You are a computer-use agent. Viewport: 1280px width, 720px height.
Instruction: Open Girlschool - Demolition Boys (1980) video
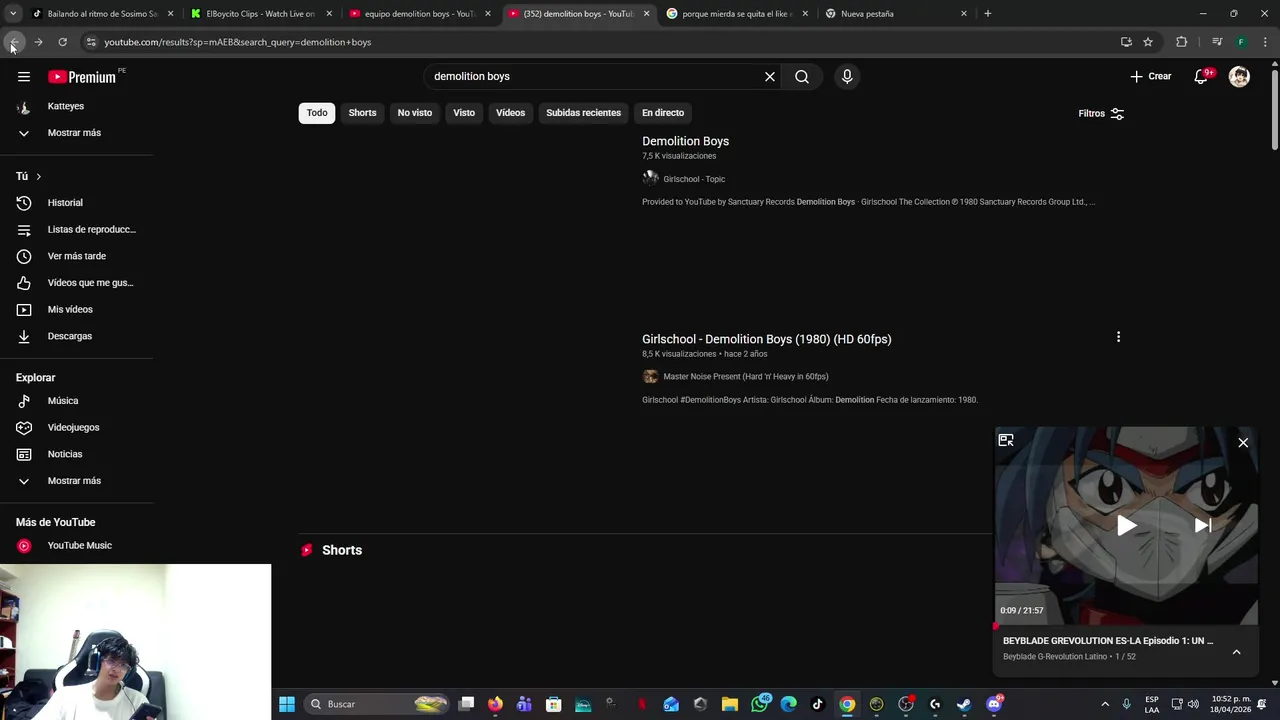coord(766,340)
